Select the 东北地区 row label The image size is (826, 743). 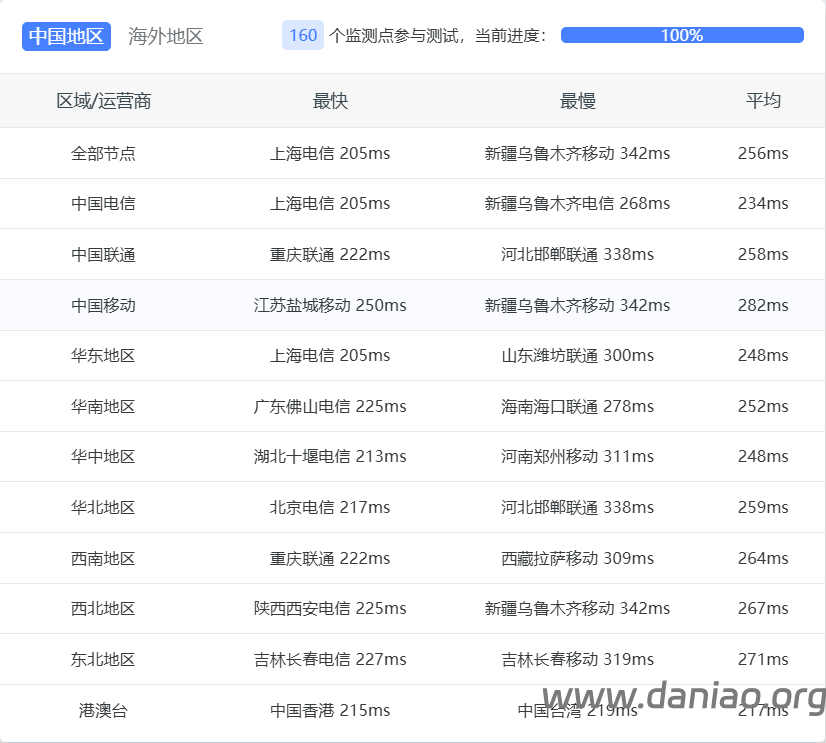coord(103,660)
